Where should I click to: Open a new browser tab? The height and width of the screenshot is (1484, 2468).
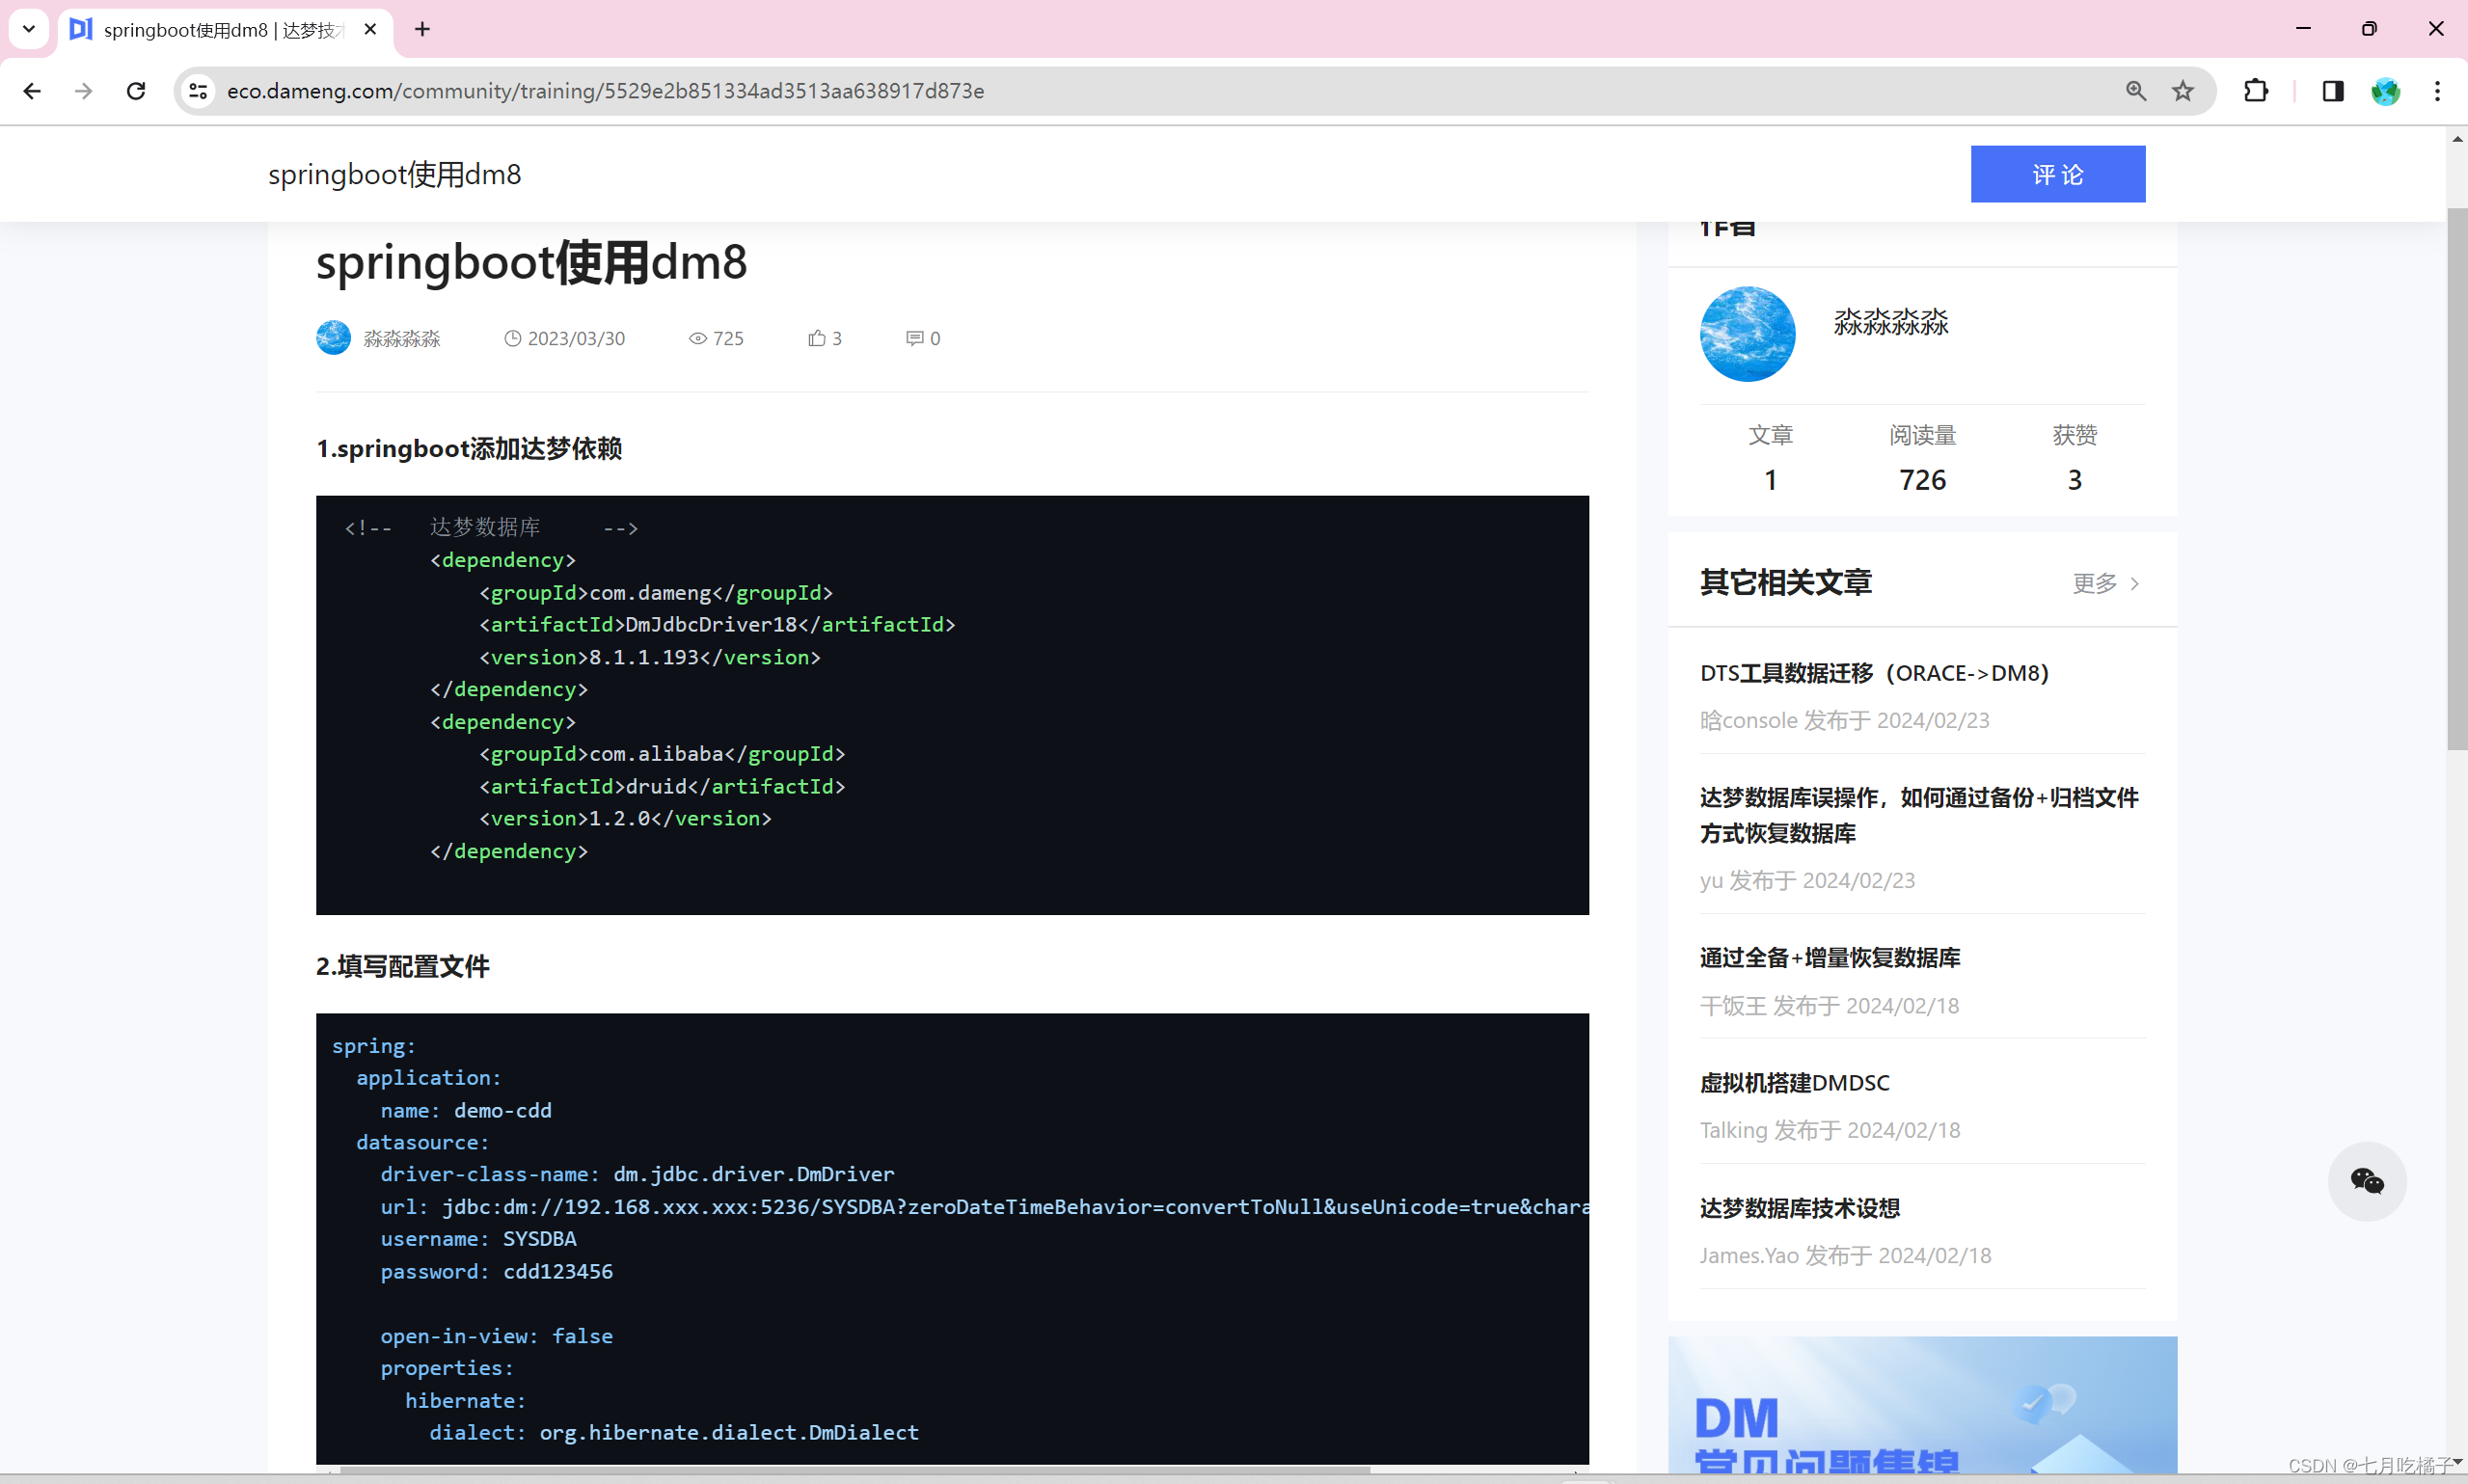[x=423, y=29]
